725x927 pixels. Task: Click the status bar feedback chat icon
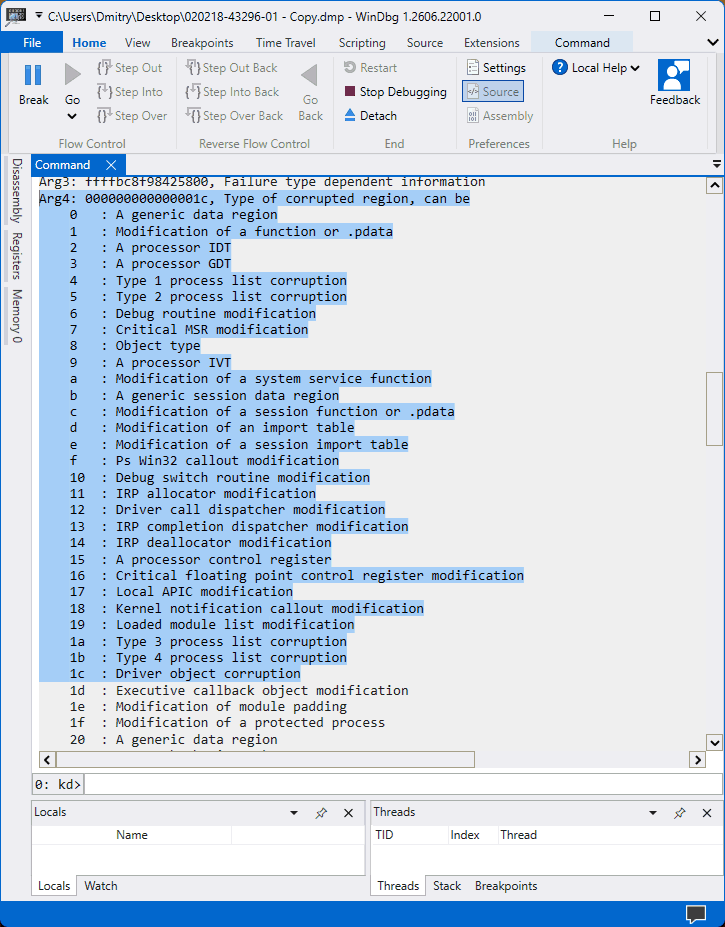coord(695,914)
